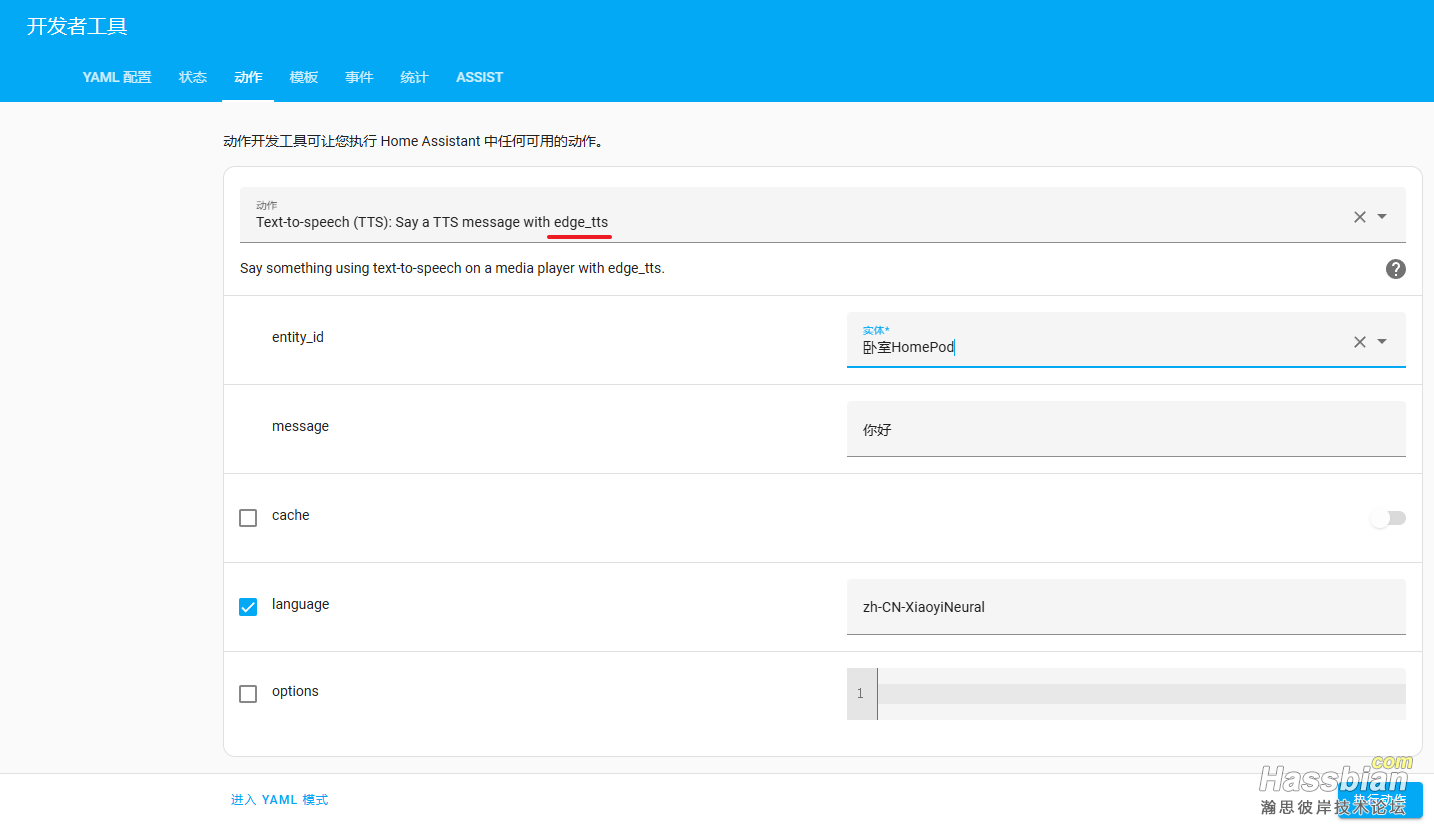Click the language label text
Image resolution: width=1434 pixels, height=825 pixels.
[300, 604]
